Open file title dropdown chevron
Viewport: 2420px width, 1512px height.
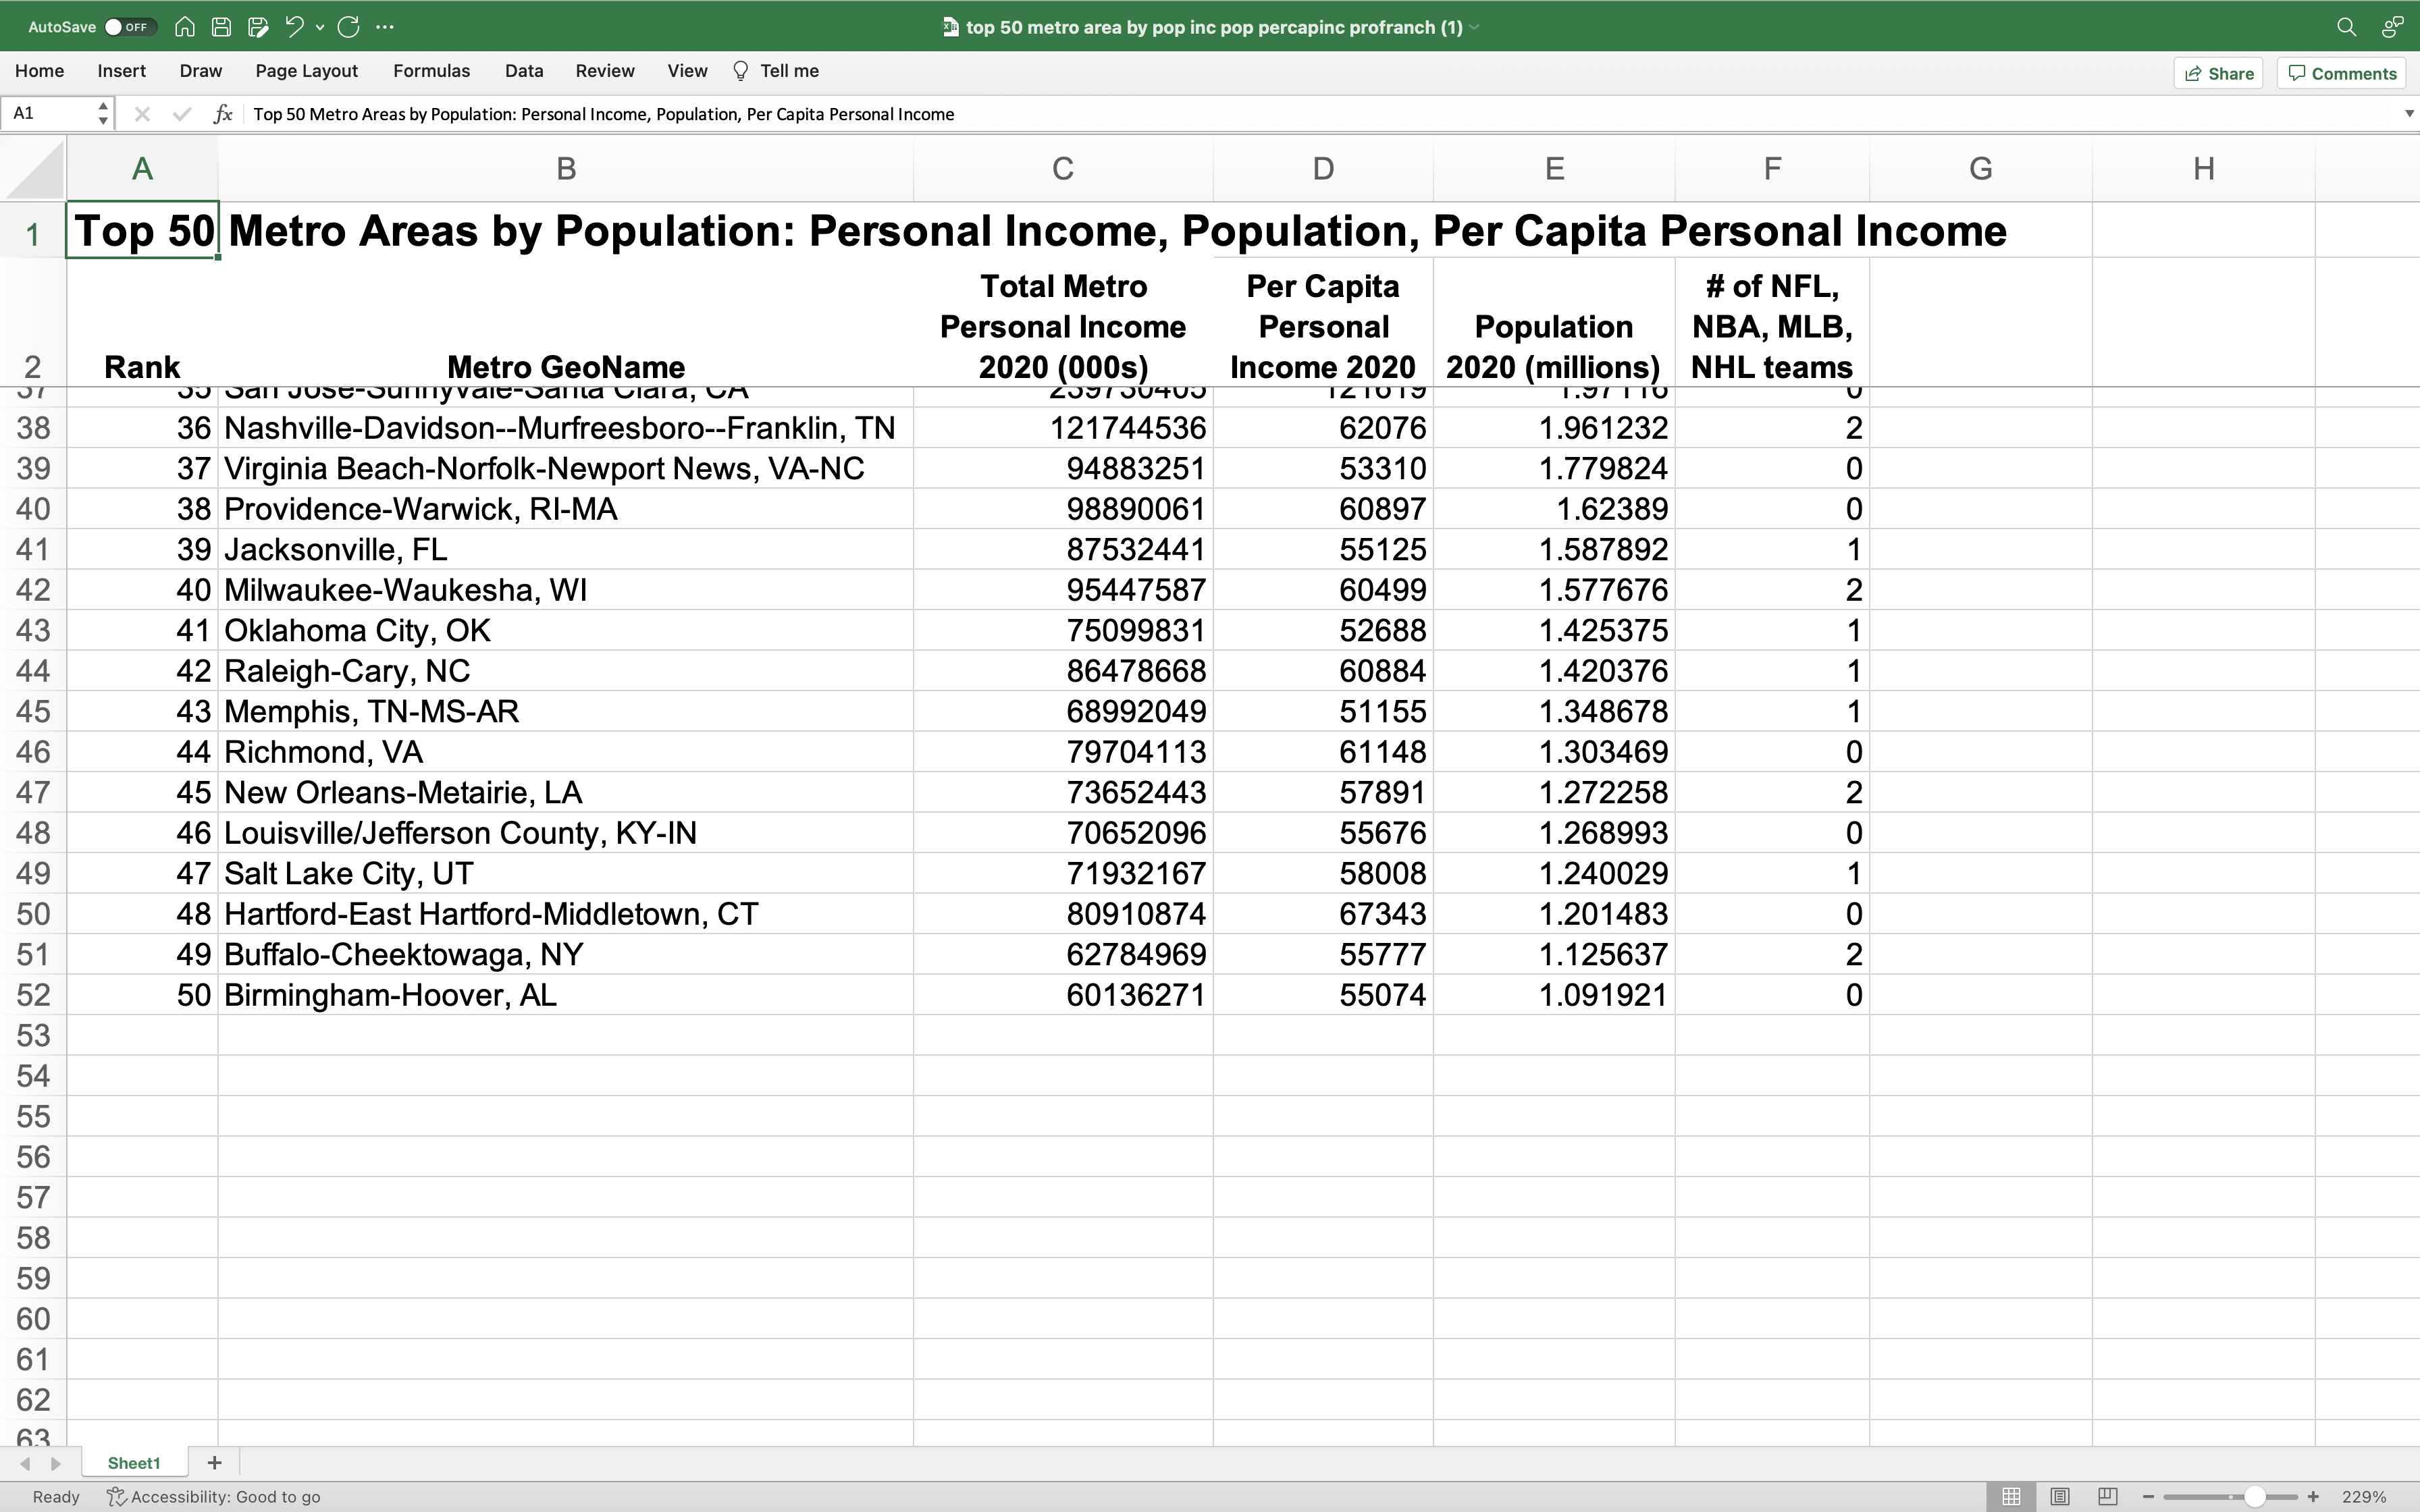point(1474,27)
